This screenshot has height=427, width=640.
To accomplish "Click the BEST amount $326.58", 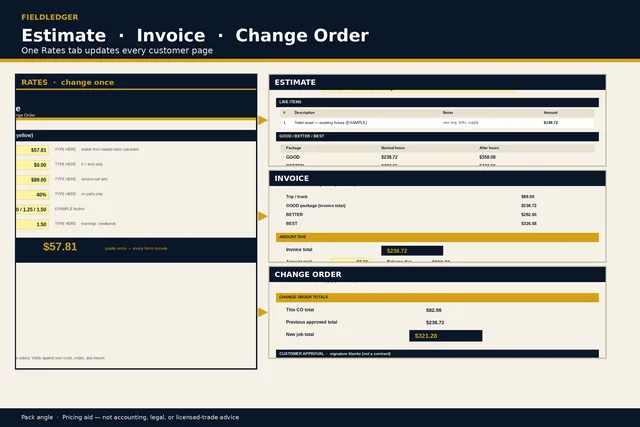I will click(529, 224).
